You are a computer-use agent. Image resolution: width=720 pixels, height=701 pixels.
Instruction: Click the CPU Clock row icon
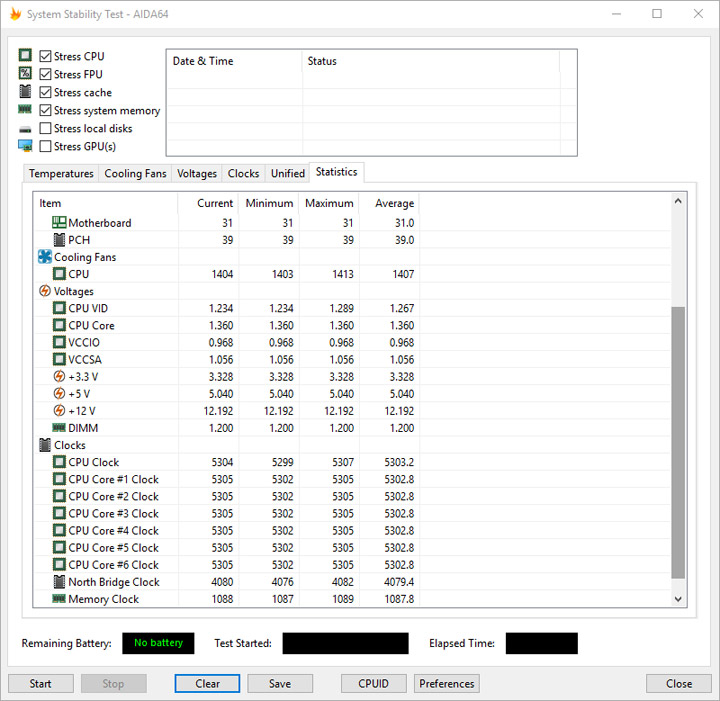click(x=59, y=462)
